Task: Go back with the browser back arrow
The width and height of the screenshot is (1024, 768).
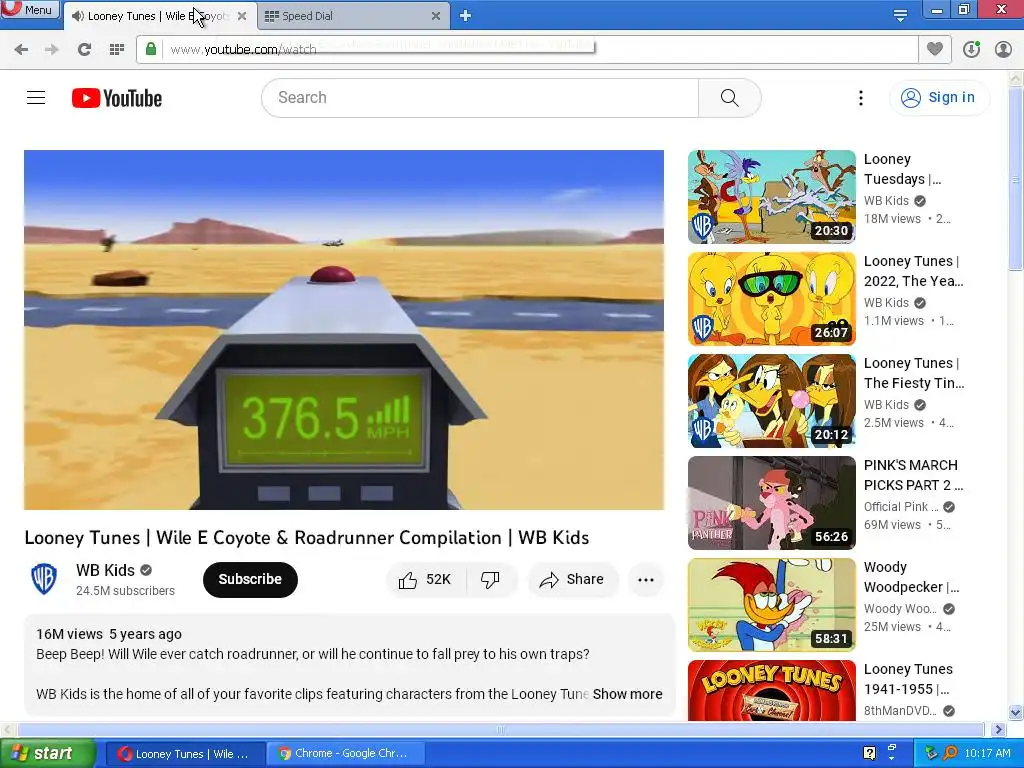Action: [x=21, y=50]
